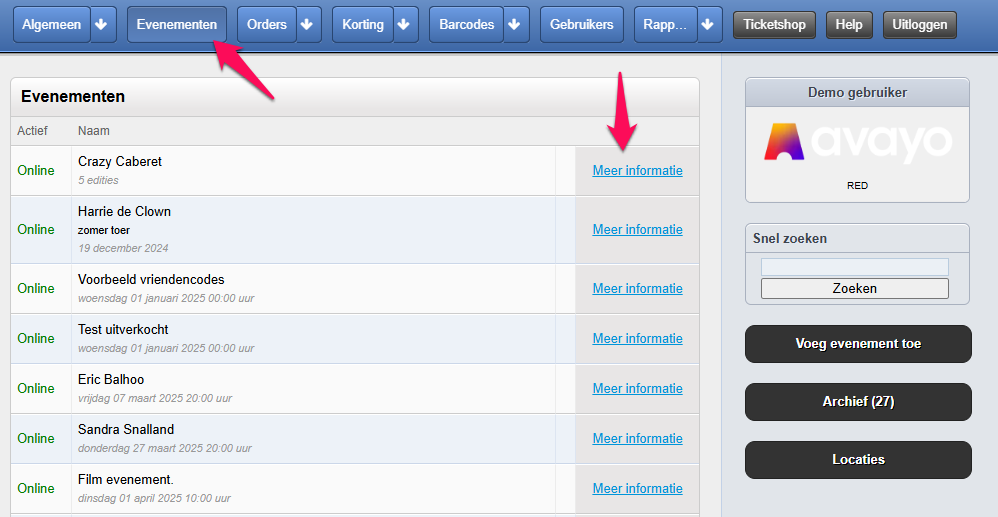998x517 pixels.
Task: Open Meer informatie for Voorbeeld vriendencodes
Action: pyautogui.click(x=638, y=288)
